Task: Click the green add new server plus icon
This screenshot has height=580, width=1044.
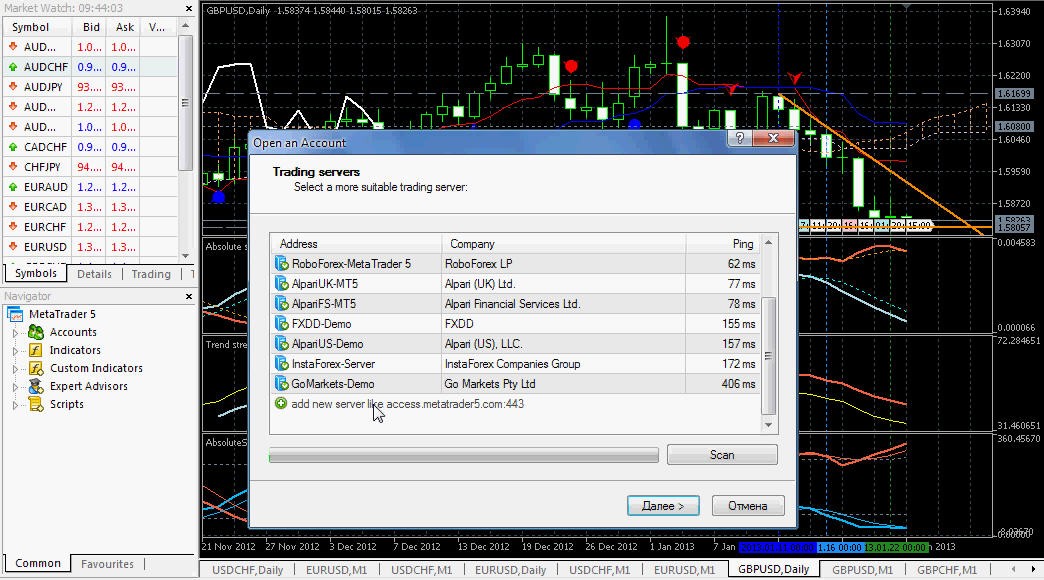Action: (x=281, y=404)
